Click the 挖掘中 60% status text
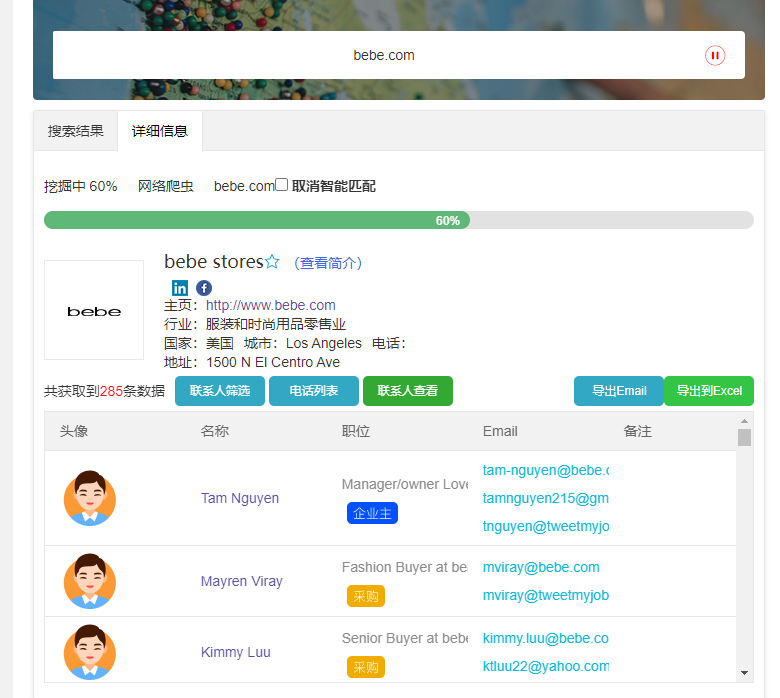Viewport: 780px width, 698px height. click(81, 187)
